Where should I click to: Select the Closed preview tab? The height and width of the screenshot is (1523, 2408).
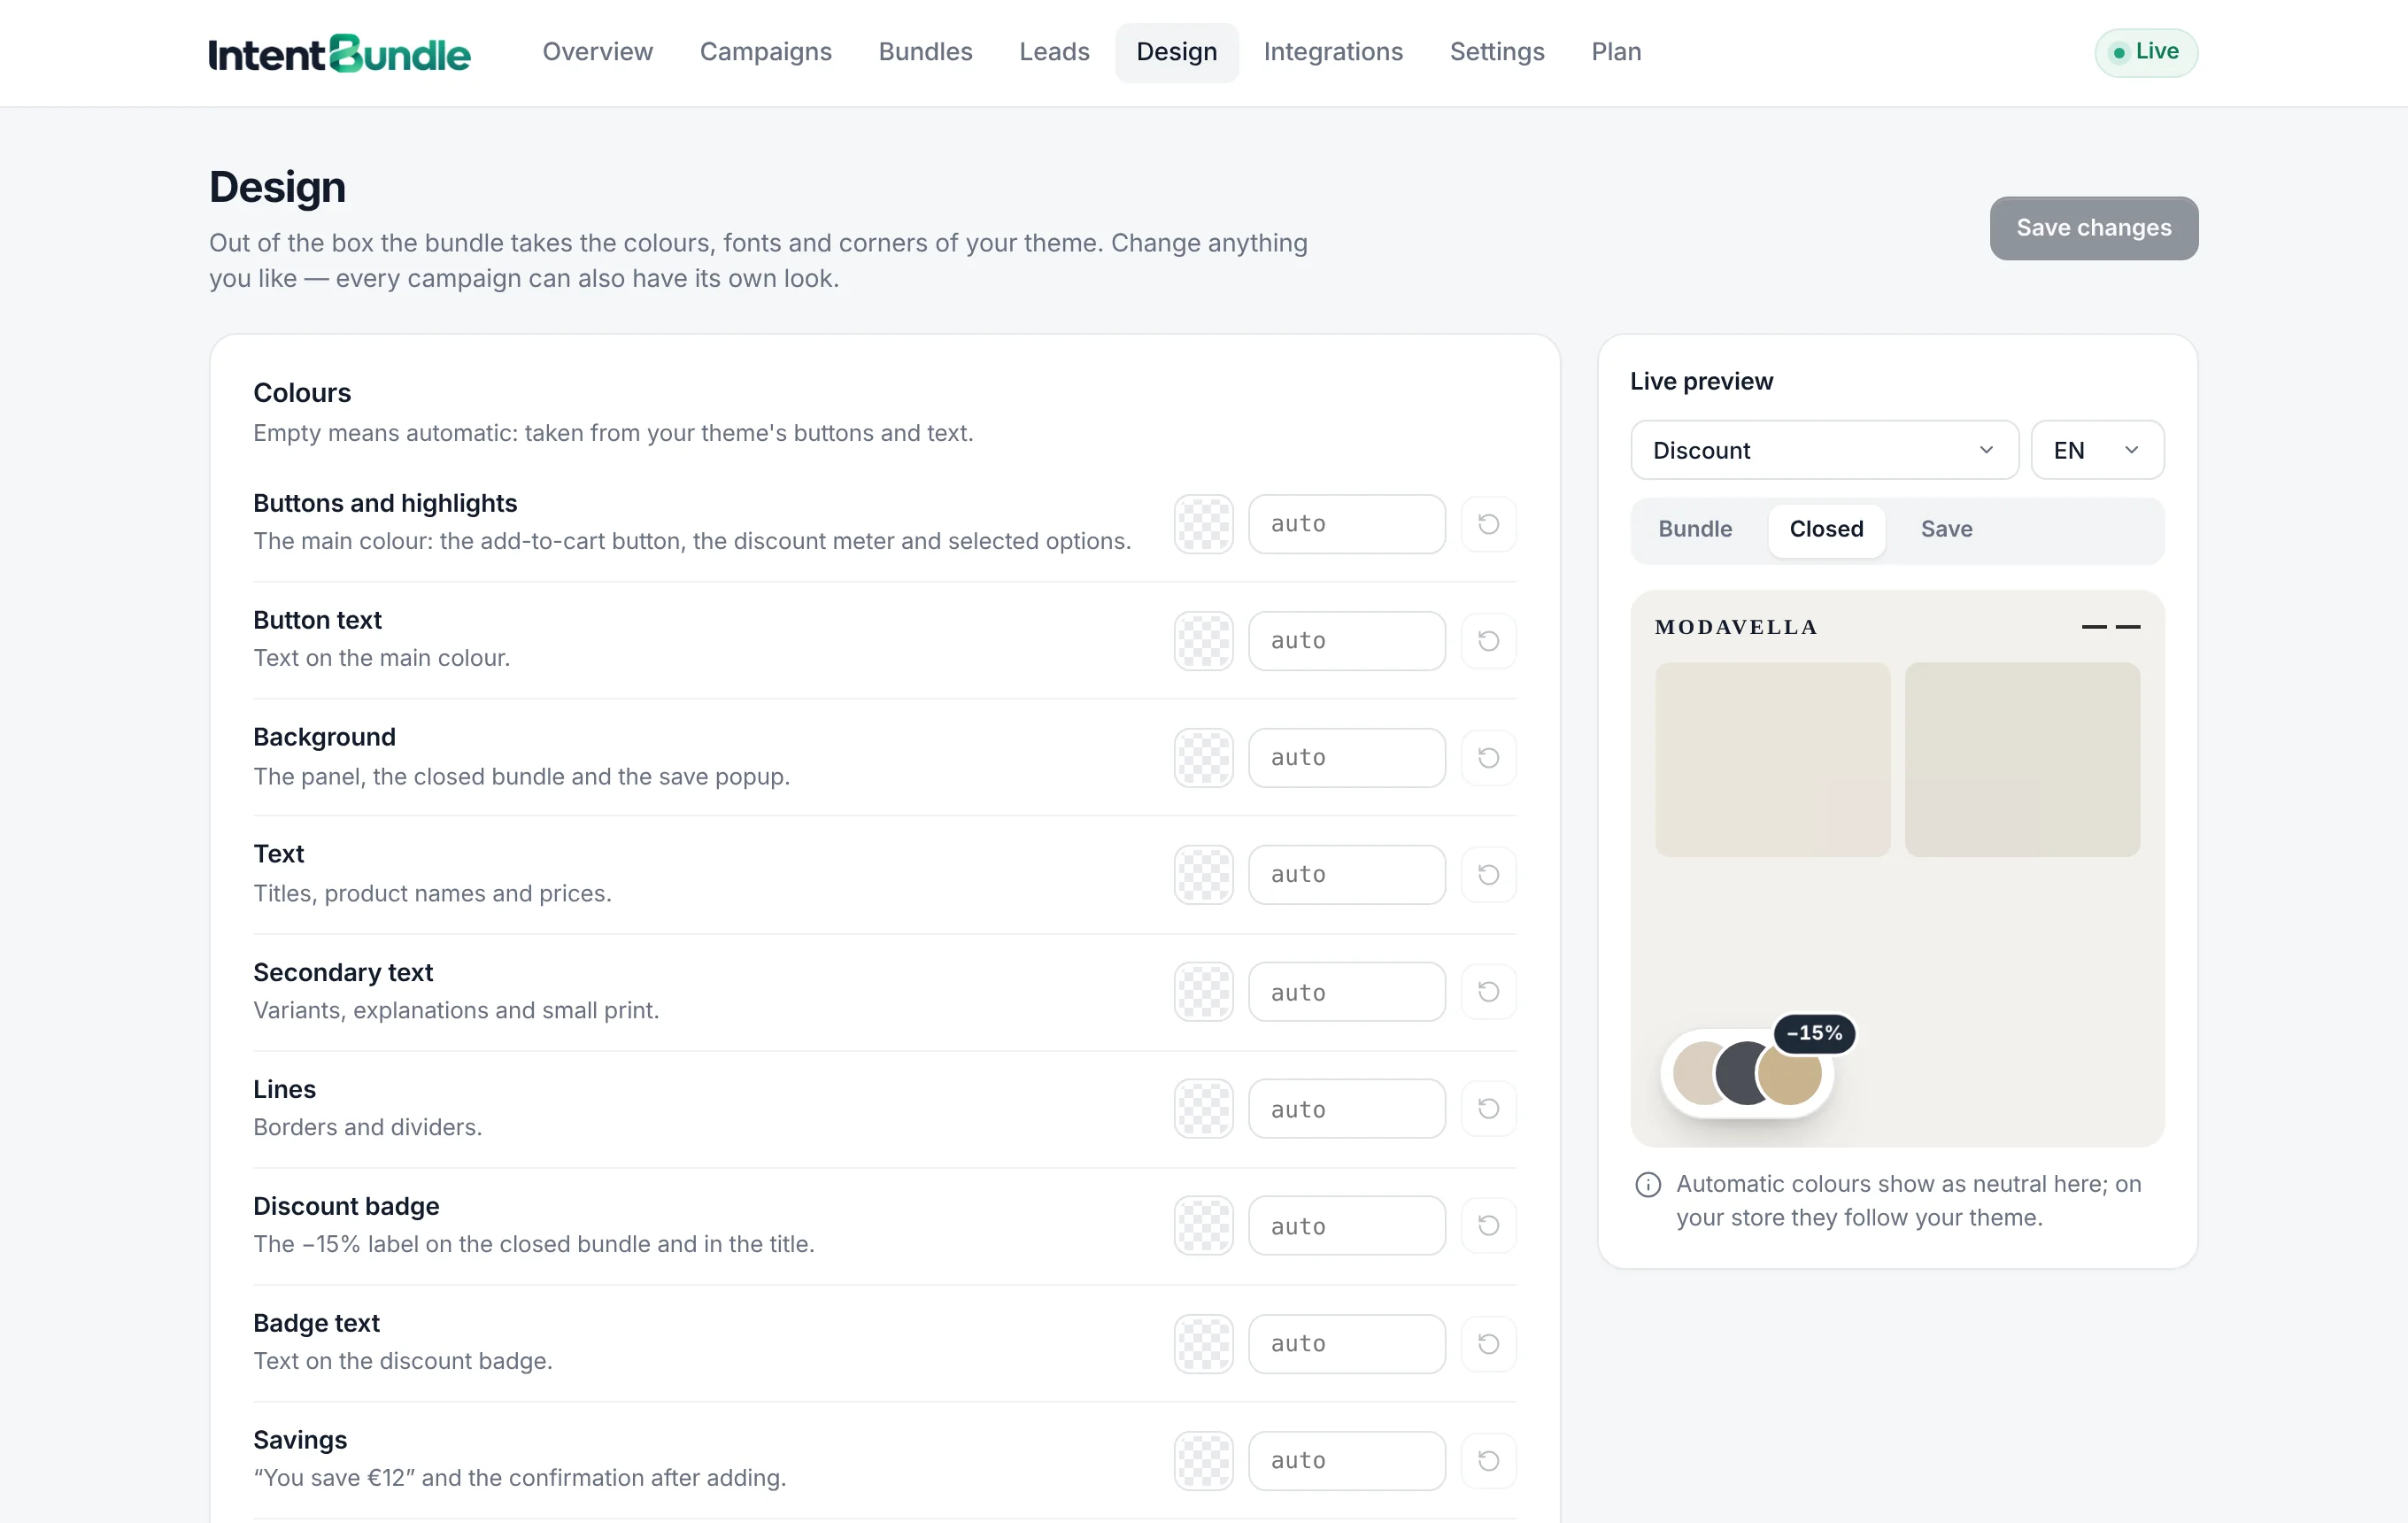pos(1826,530)
